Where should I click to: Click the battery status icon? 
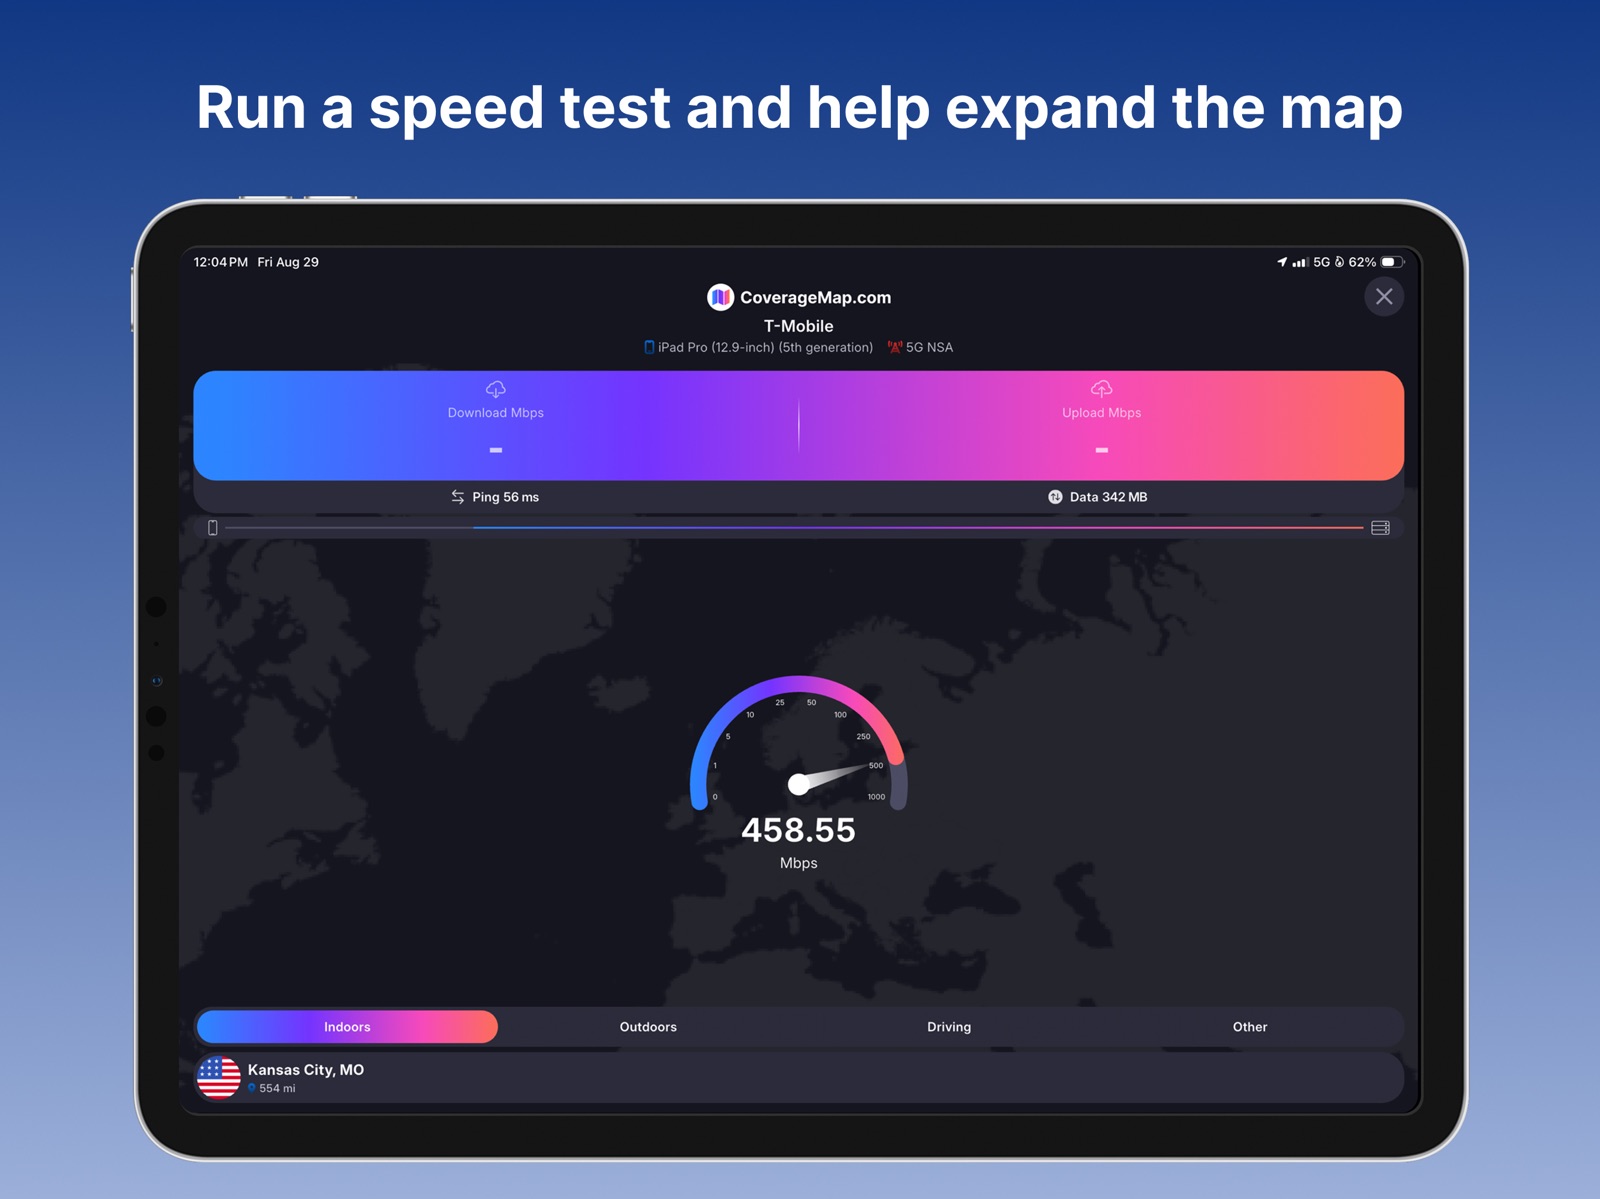pos(1393,262)
